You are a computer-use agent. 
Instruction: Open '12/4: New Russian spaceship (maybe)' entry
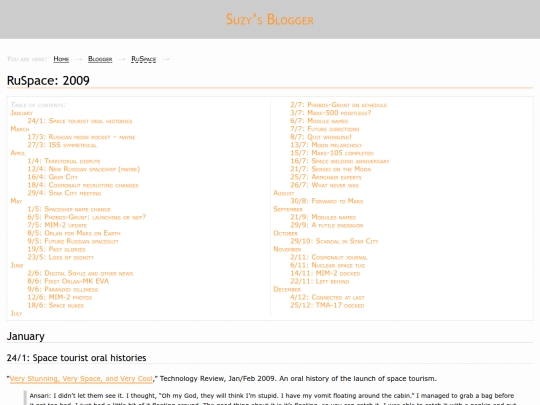pos(84,169)
